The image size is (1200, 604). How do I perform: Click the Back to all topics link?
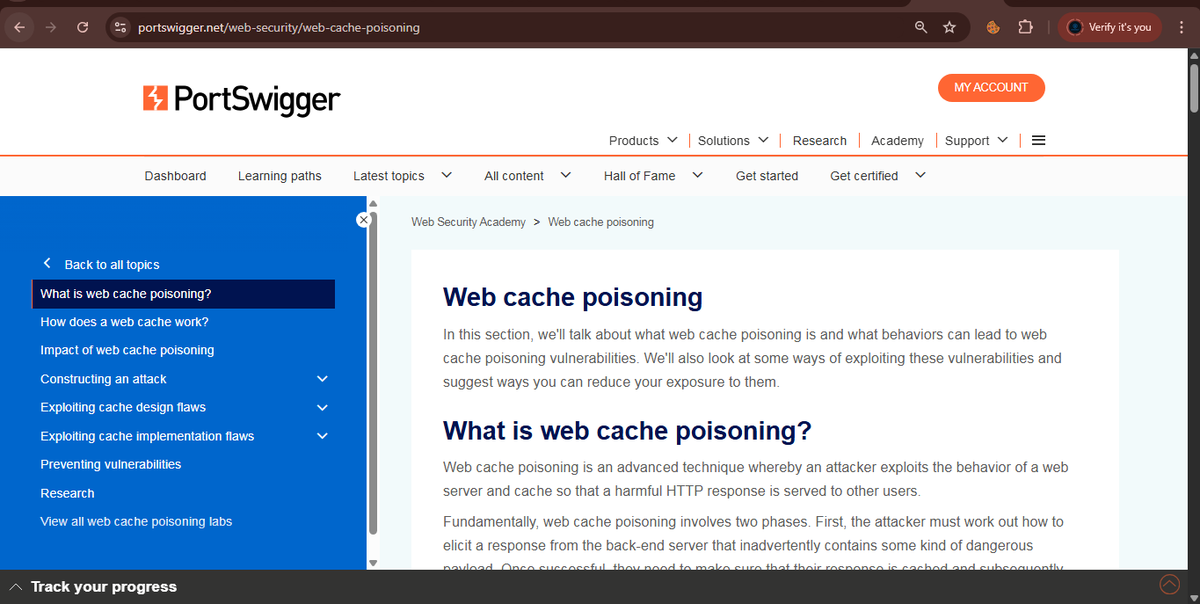[x=112, y=264]
